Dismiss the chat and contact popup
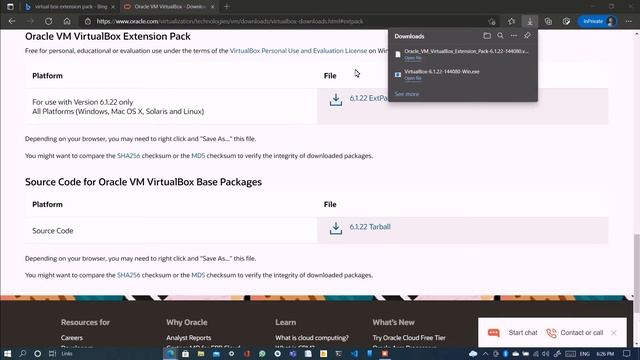The height and width of the screenshot is (360, 640). pos(613,333)
